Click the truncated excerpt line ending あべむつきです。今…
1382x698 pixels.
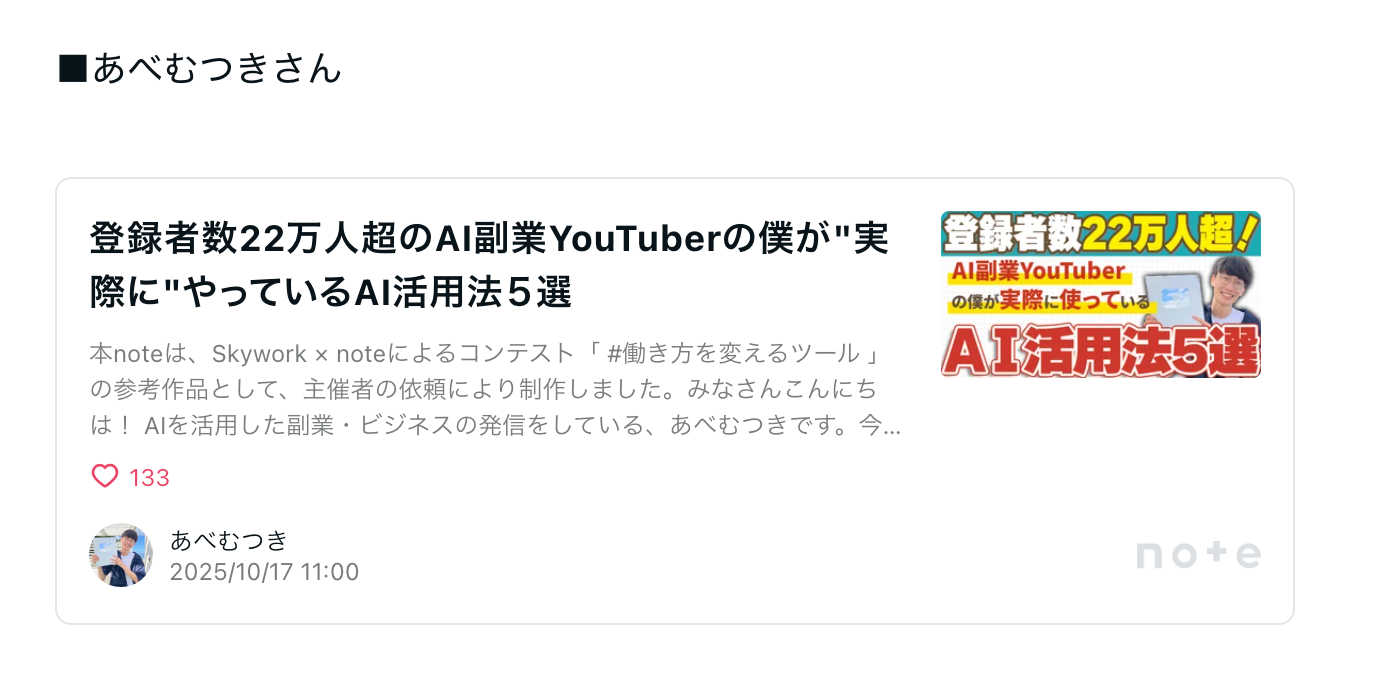click(495, 426)
